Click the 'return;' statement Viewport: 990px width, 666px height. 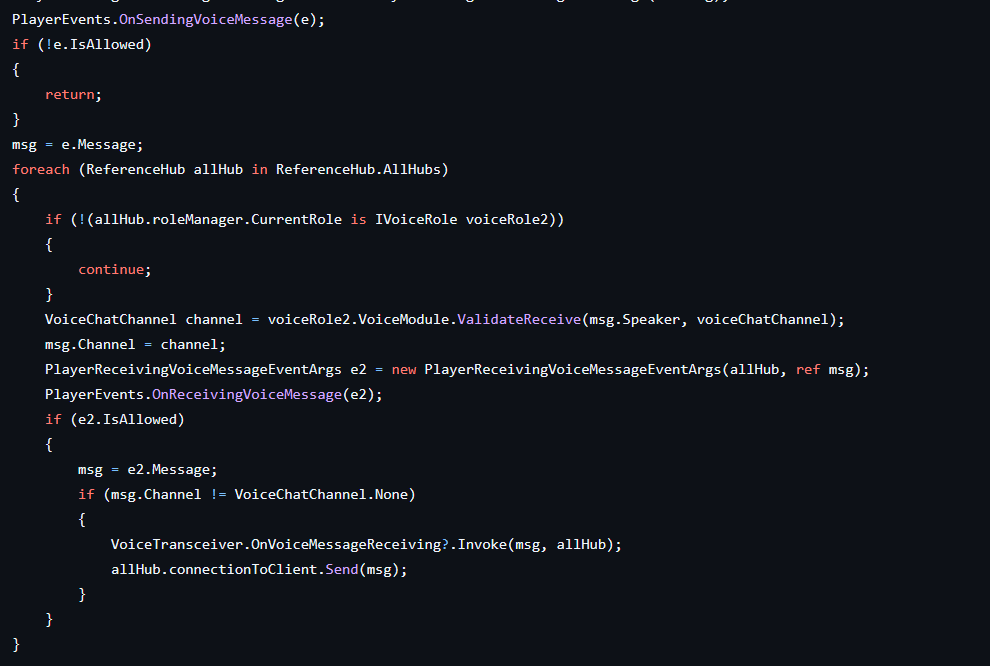tap(73, 95)
